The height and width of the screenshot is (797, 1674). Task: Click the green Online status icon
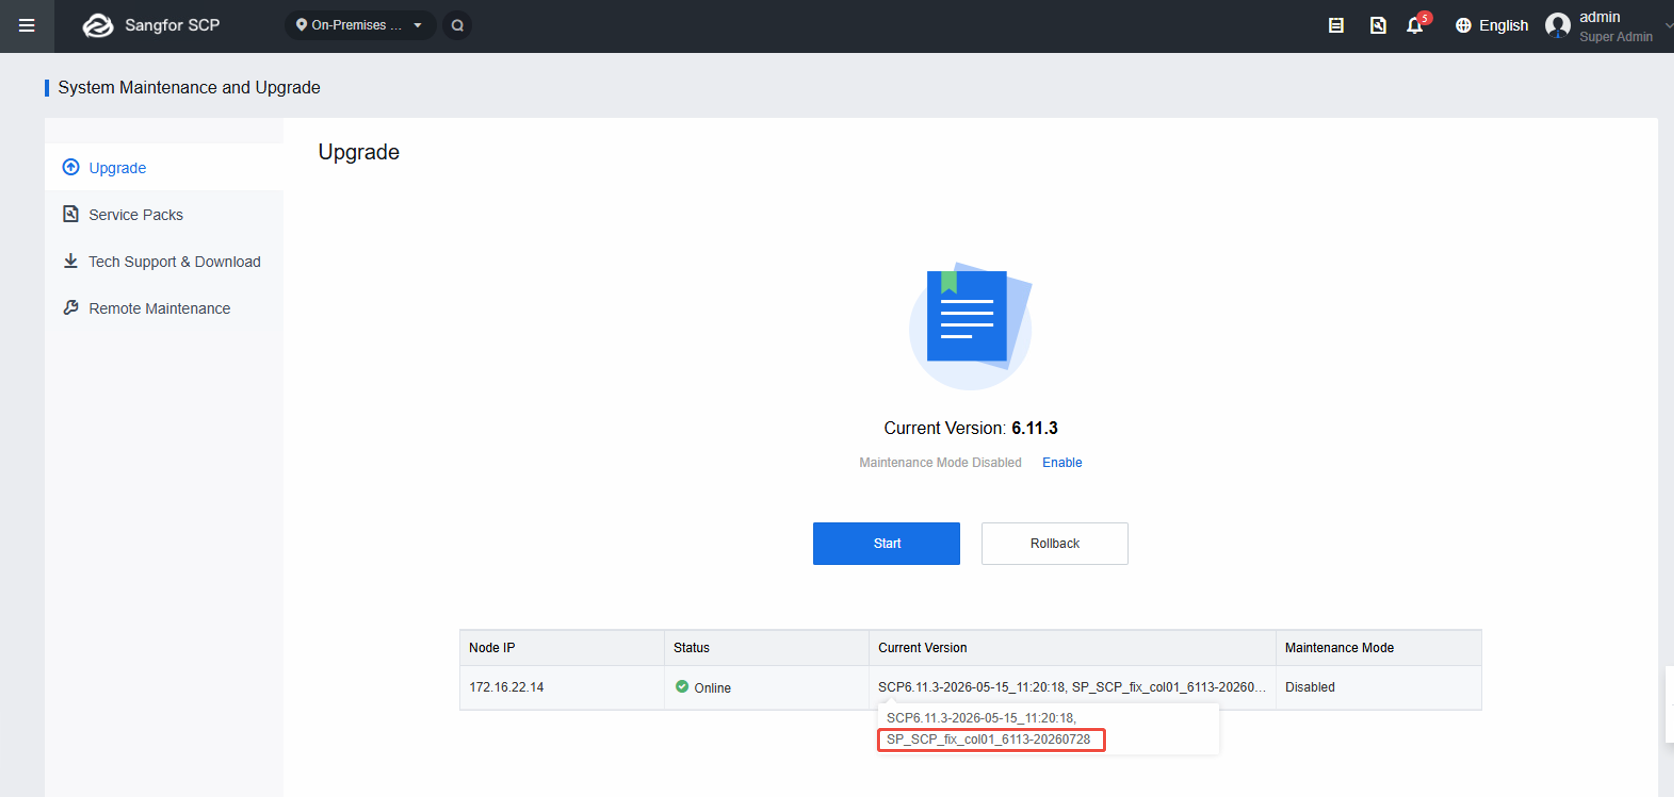682,687
